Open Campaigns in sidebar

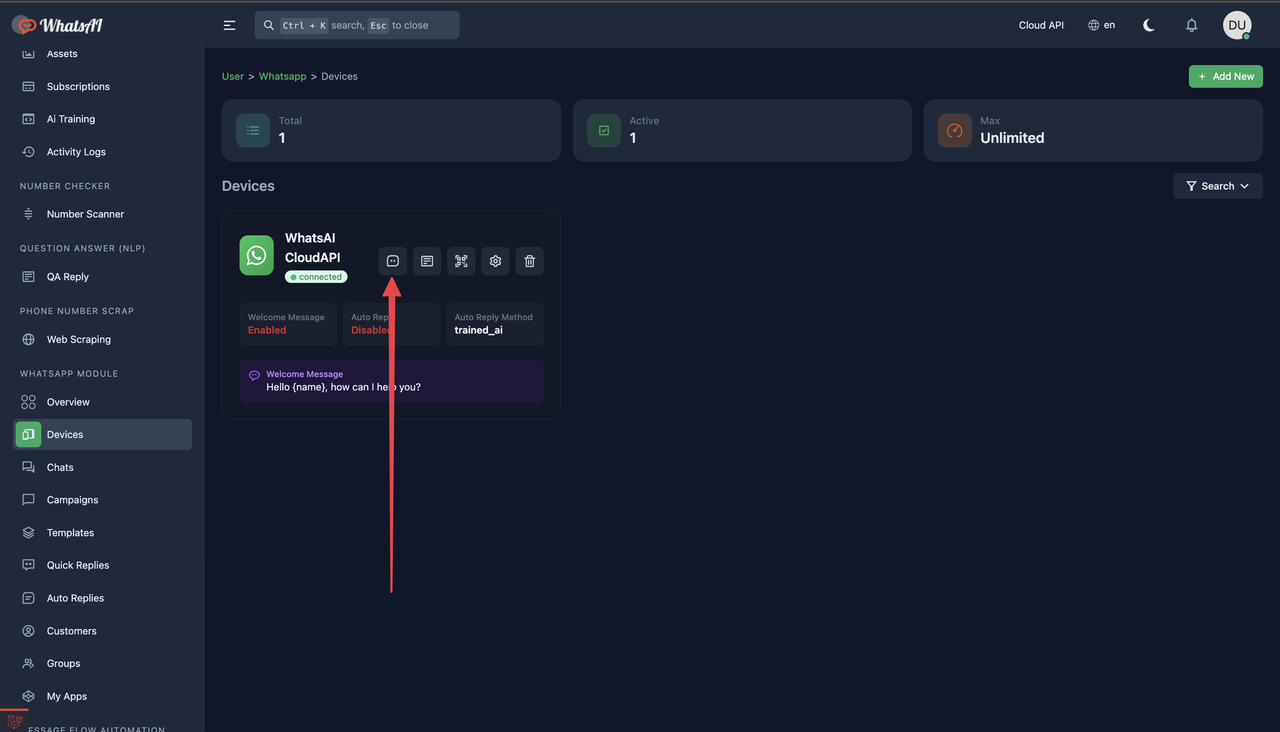(102, 500)
